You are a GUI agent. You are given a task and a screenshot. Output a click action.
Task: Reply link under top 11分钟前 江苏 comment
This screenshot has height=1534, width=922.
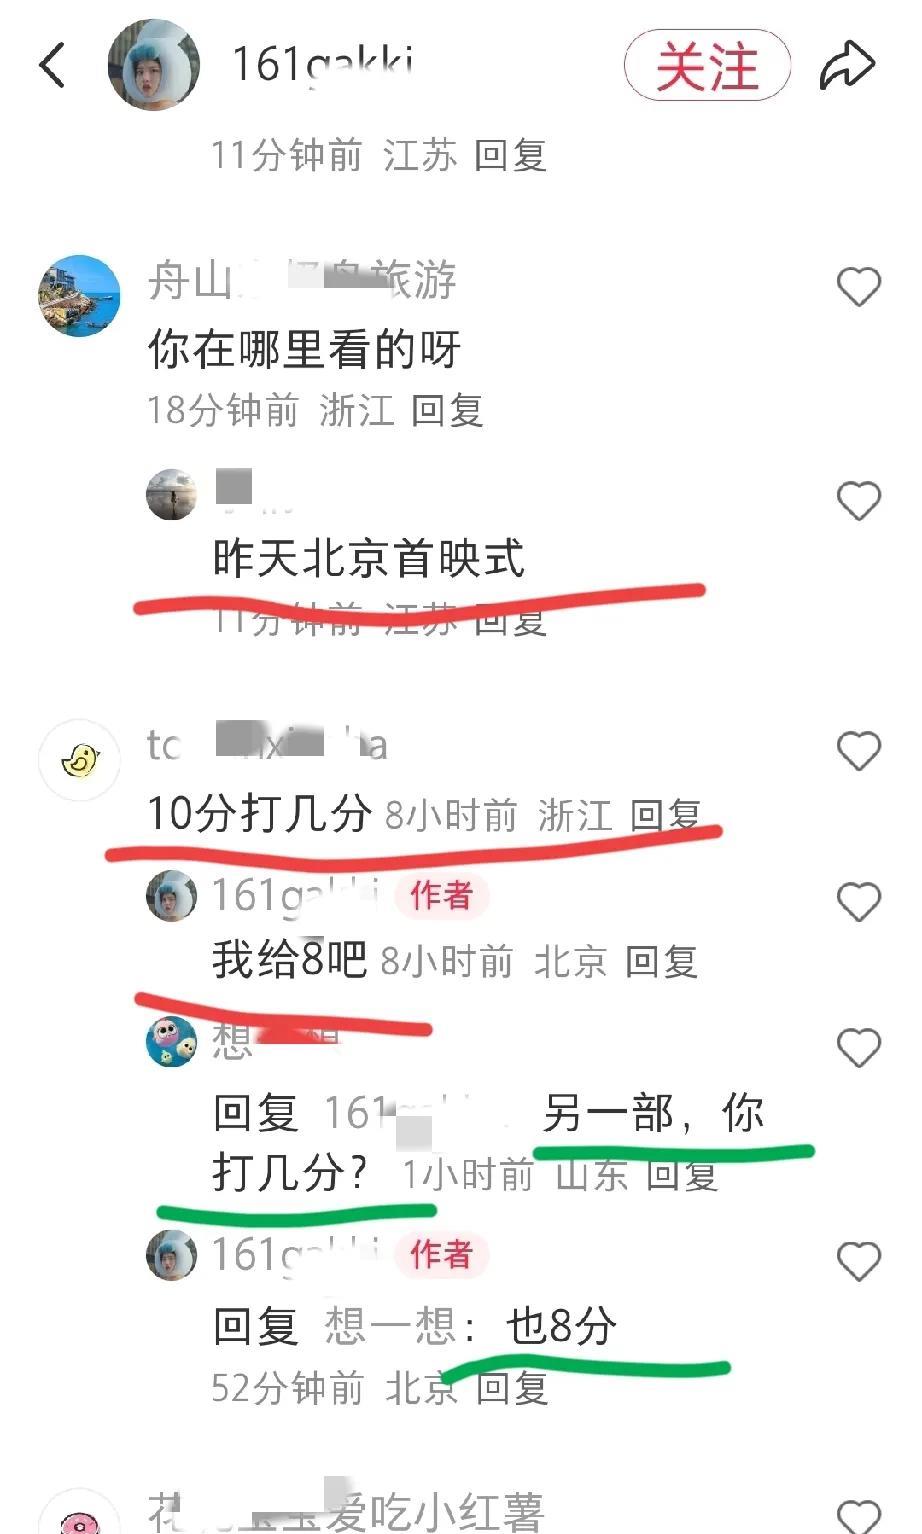coord(510,155)
